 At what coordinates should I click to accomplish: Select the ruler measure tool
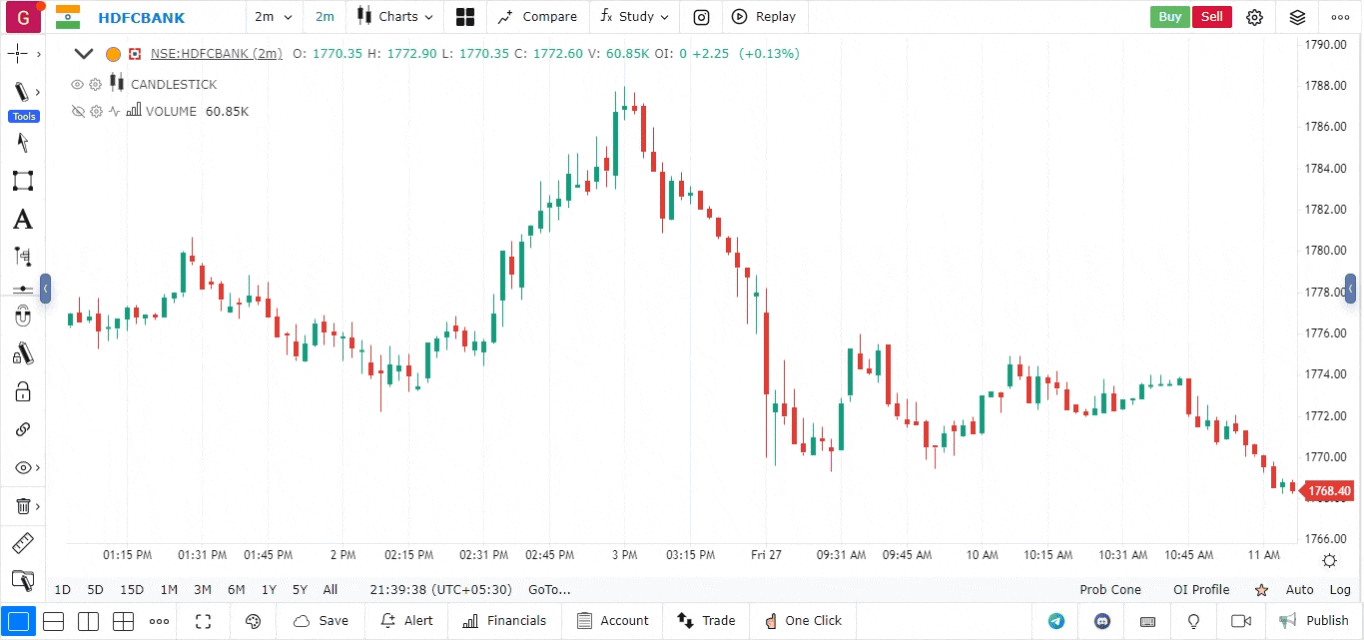[22, 544]
